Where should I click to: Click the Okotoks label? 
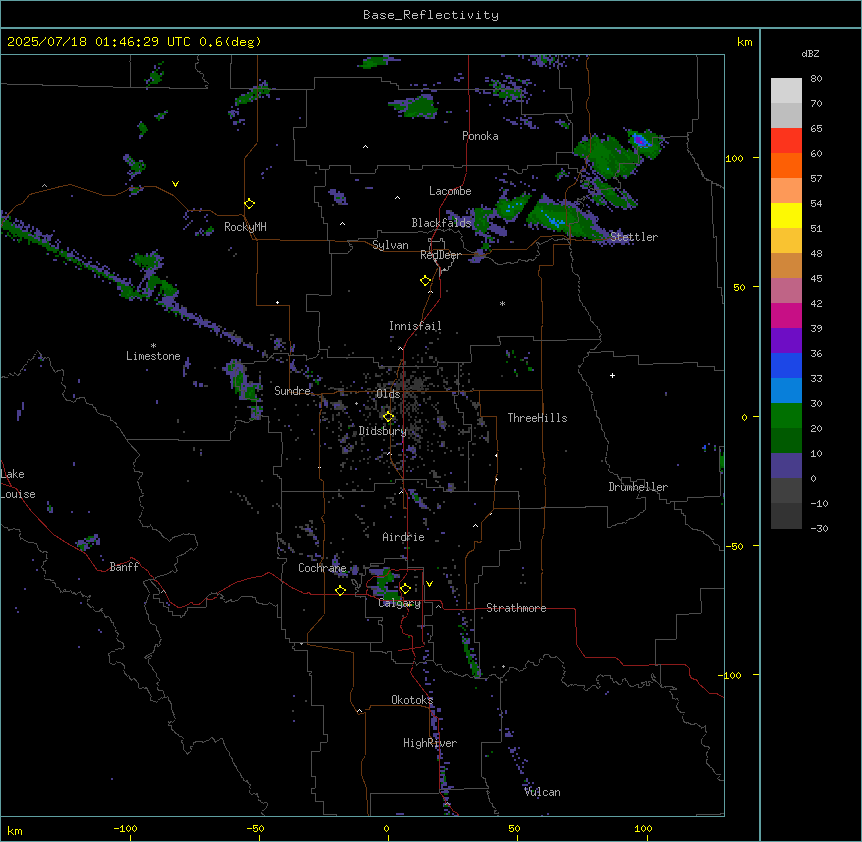(412, 700)
